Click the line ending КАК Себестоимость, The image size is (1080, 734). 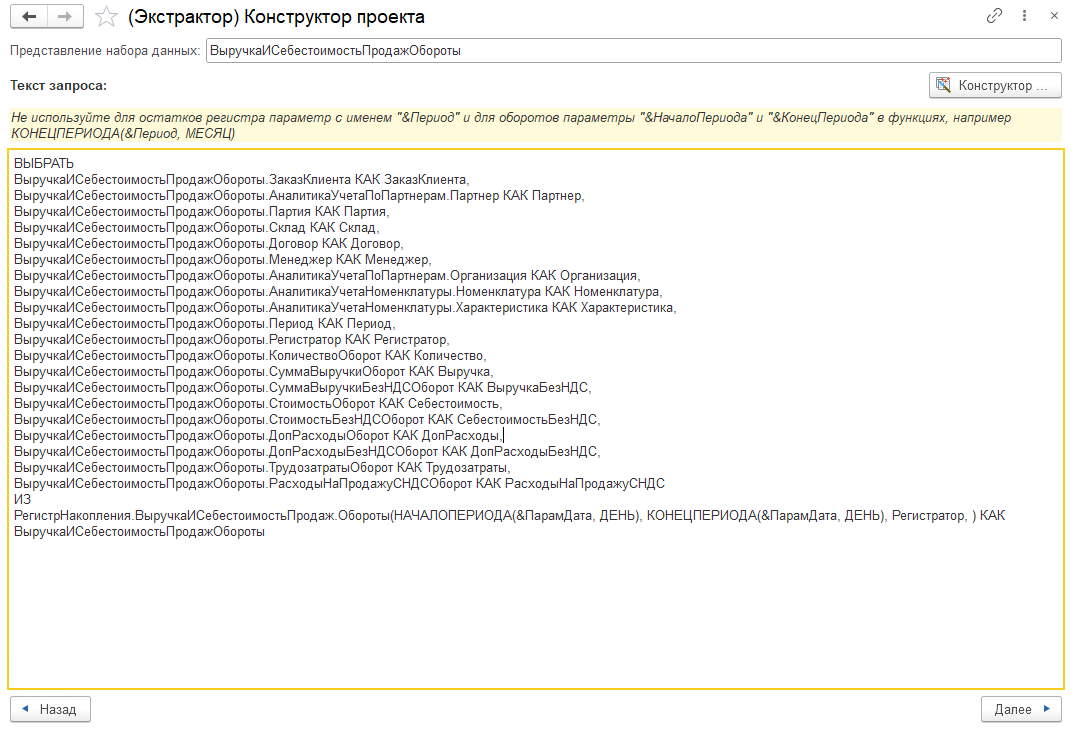coord(258,403)
